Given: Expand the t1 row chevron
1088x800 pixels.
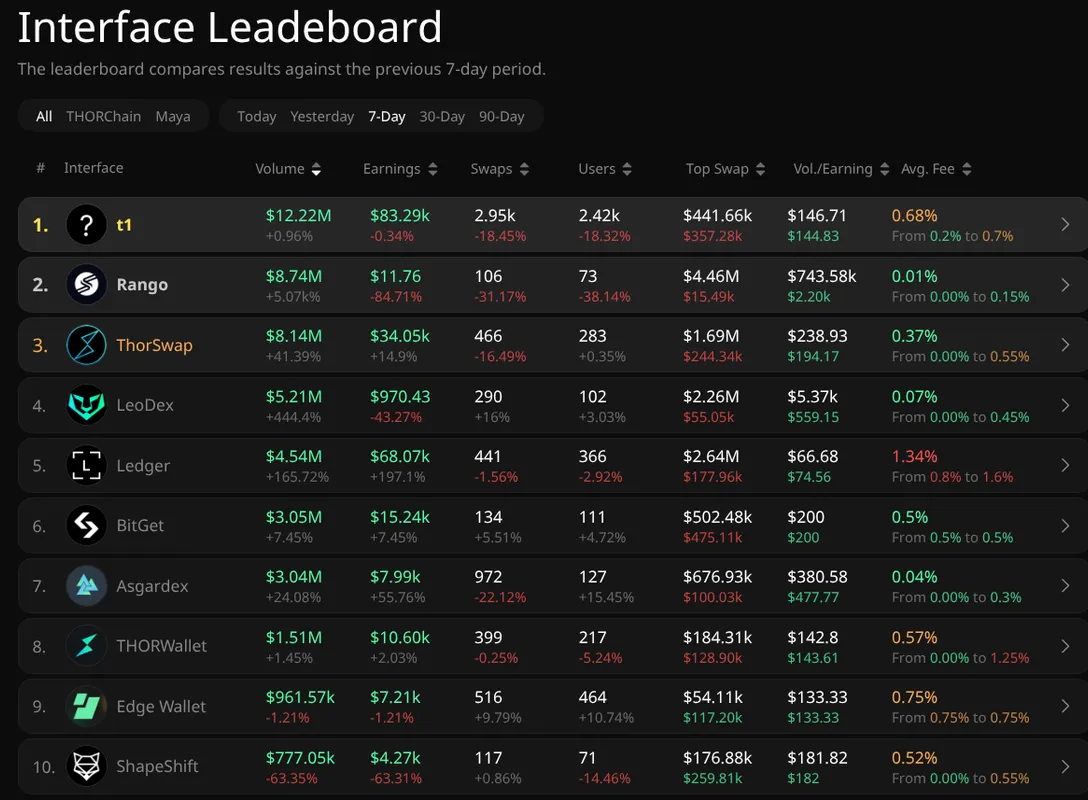Looking at the screenshot, I should pos(1065,225).
